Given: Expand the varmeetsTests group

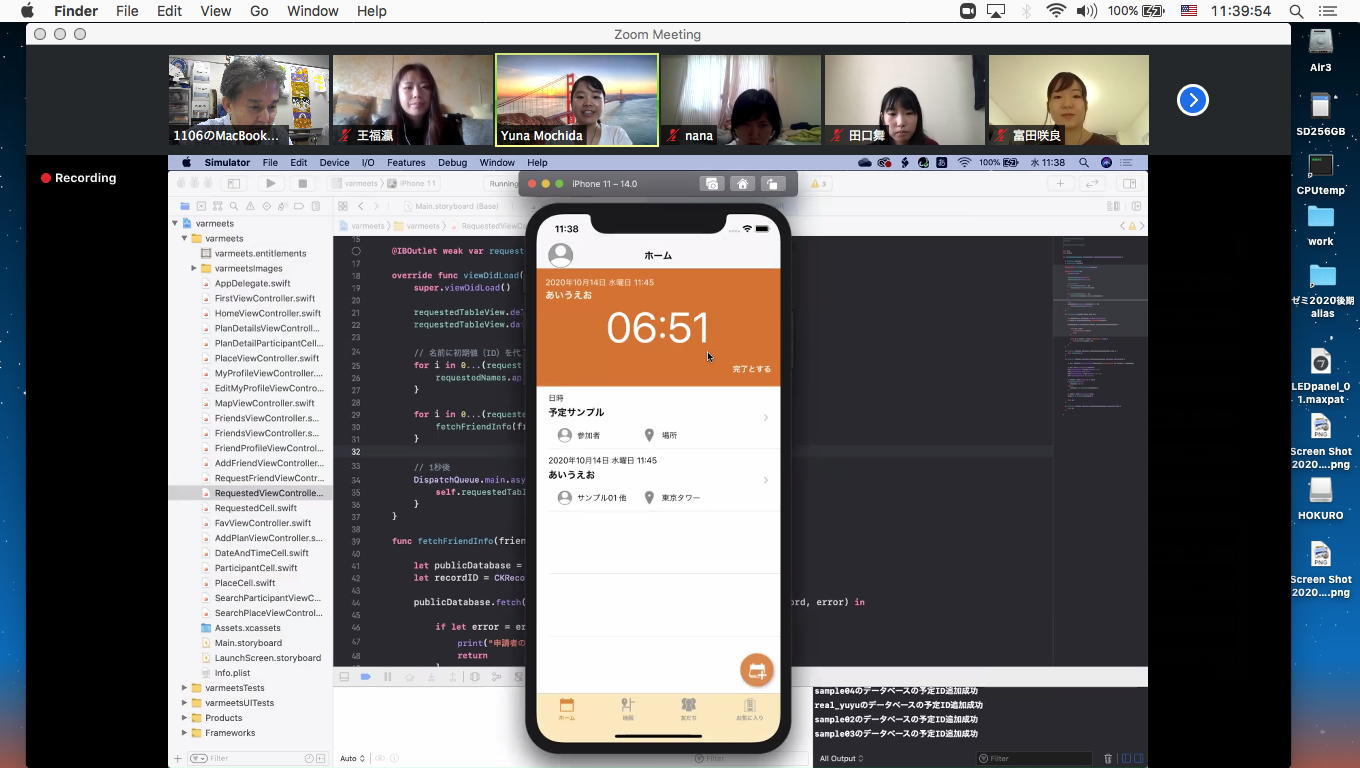Looking at the screenshot, I should (185, 688).
